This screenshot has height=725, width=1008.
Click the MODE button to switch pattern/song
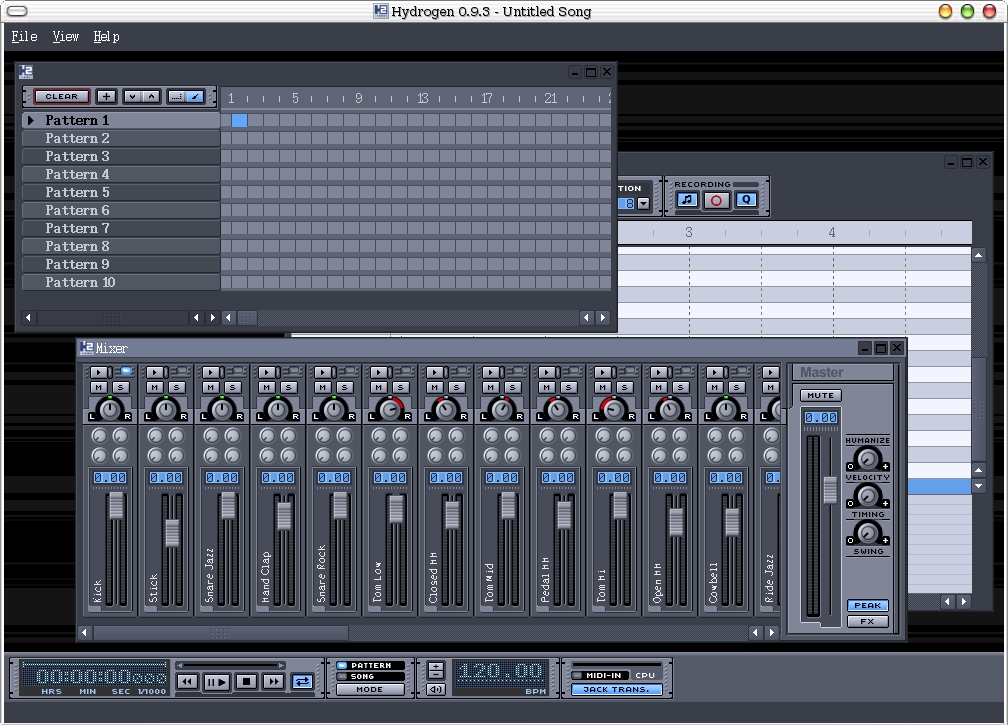point(370,690)
